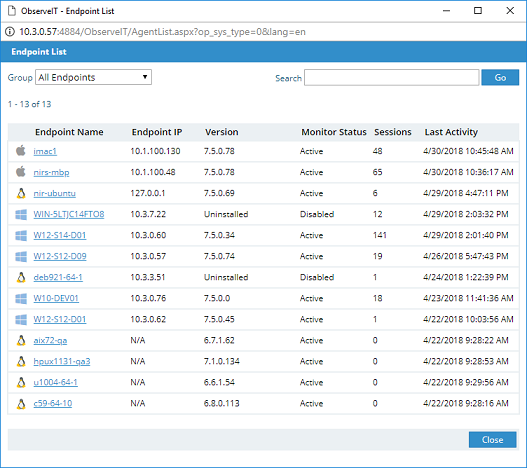Click the Windows icon for W10-DEV01

point(21,298)
